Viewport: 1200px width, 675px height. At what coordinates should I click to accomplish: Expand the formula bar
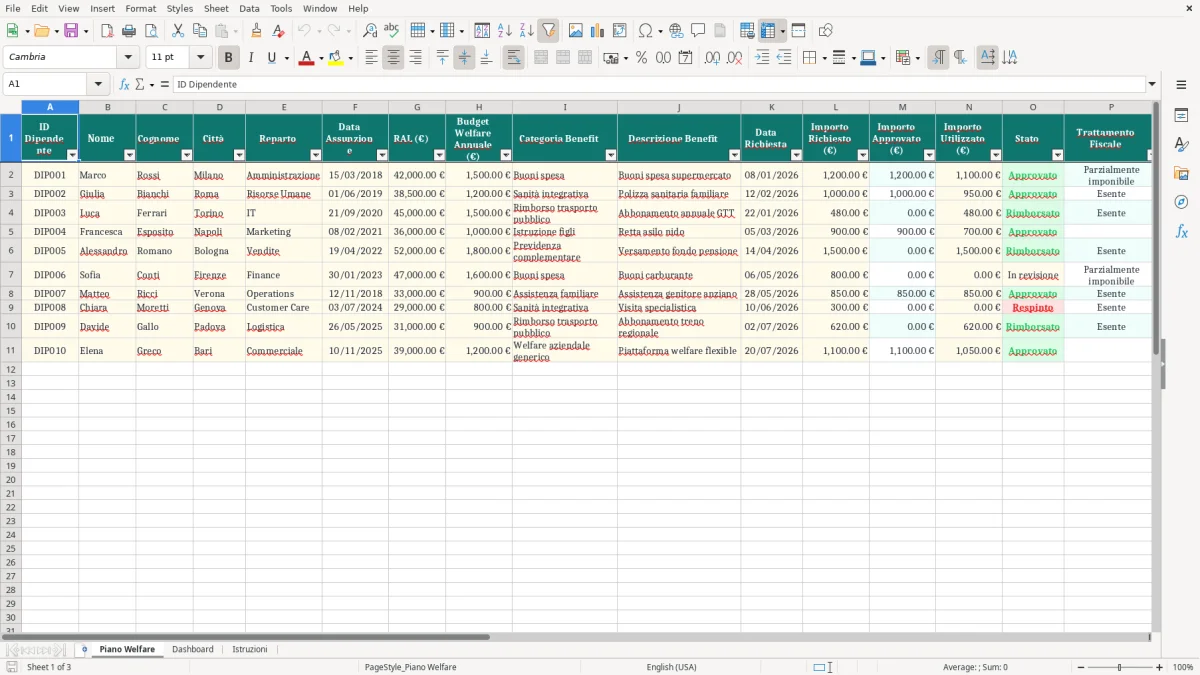click(1152, 85)
